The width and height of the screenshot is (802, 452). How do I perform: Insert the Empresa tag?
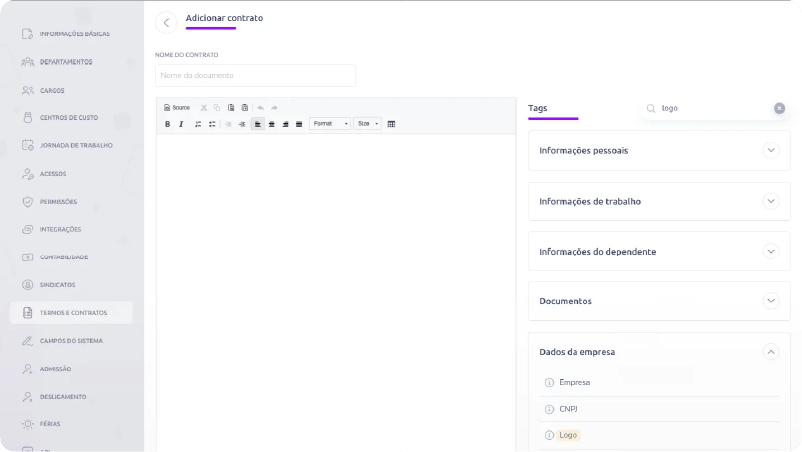pyautogui.click(x=574, y=382)
